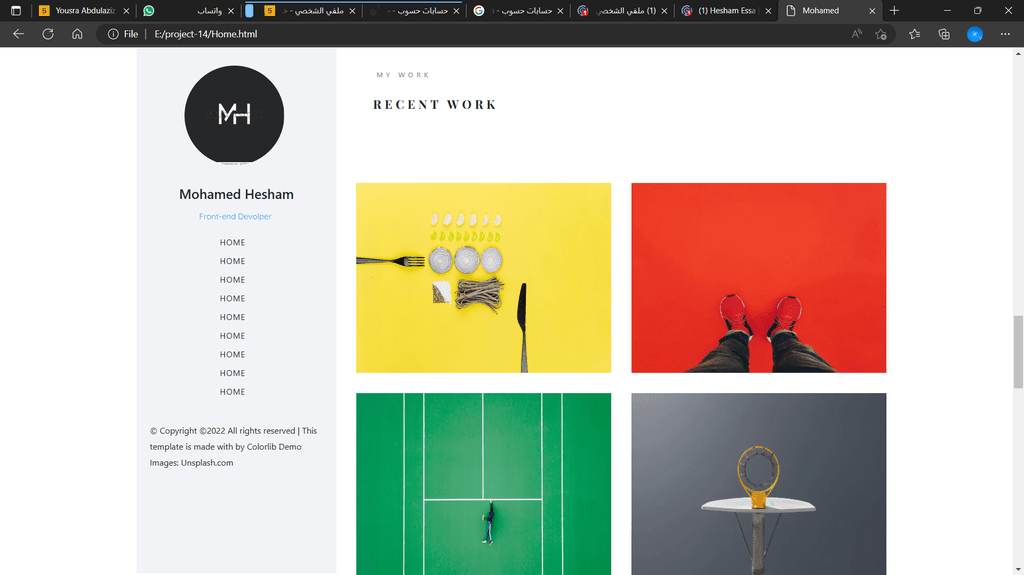
Task: Open the tab actions menu icon
Action: click(x=16, y=10)
